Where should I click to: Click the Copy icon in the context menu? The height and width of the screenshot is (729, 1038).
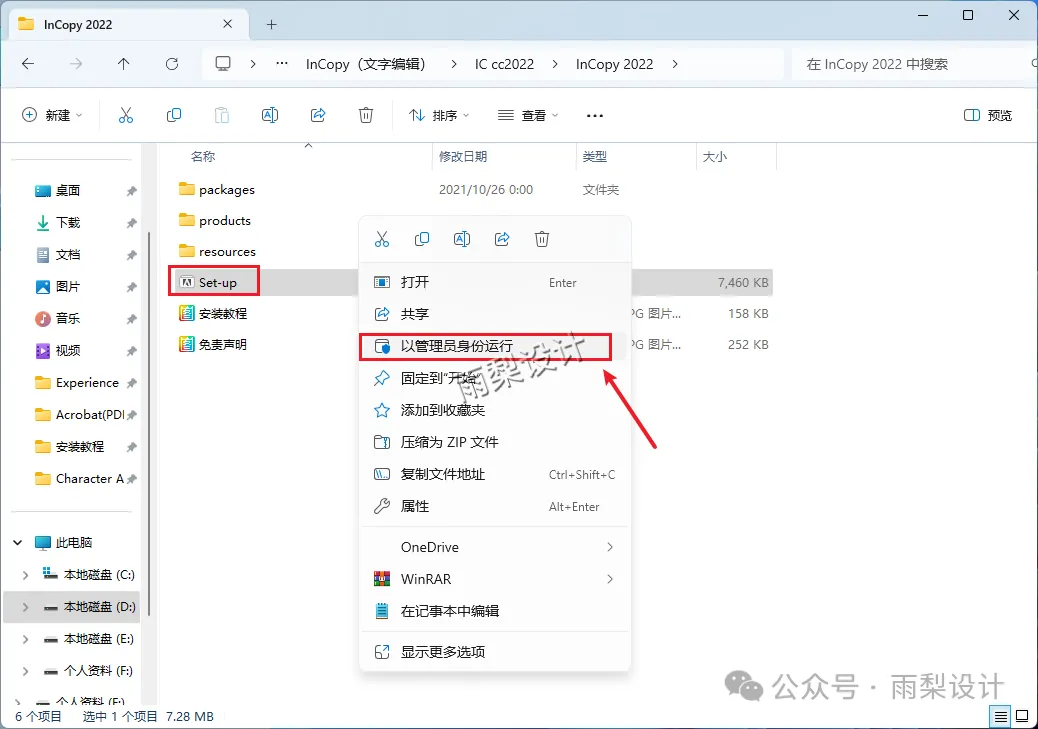(x=422, y=239)
